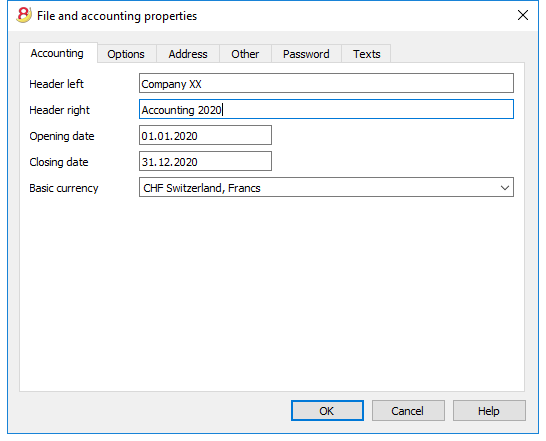Confirm with the OK button
This screenshot has height=441, width=546.
tap(327, 411)
